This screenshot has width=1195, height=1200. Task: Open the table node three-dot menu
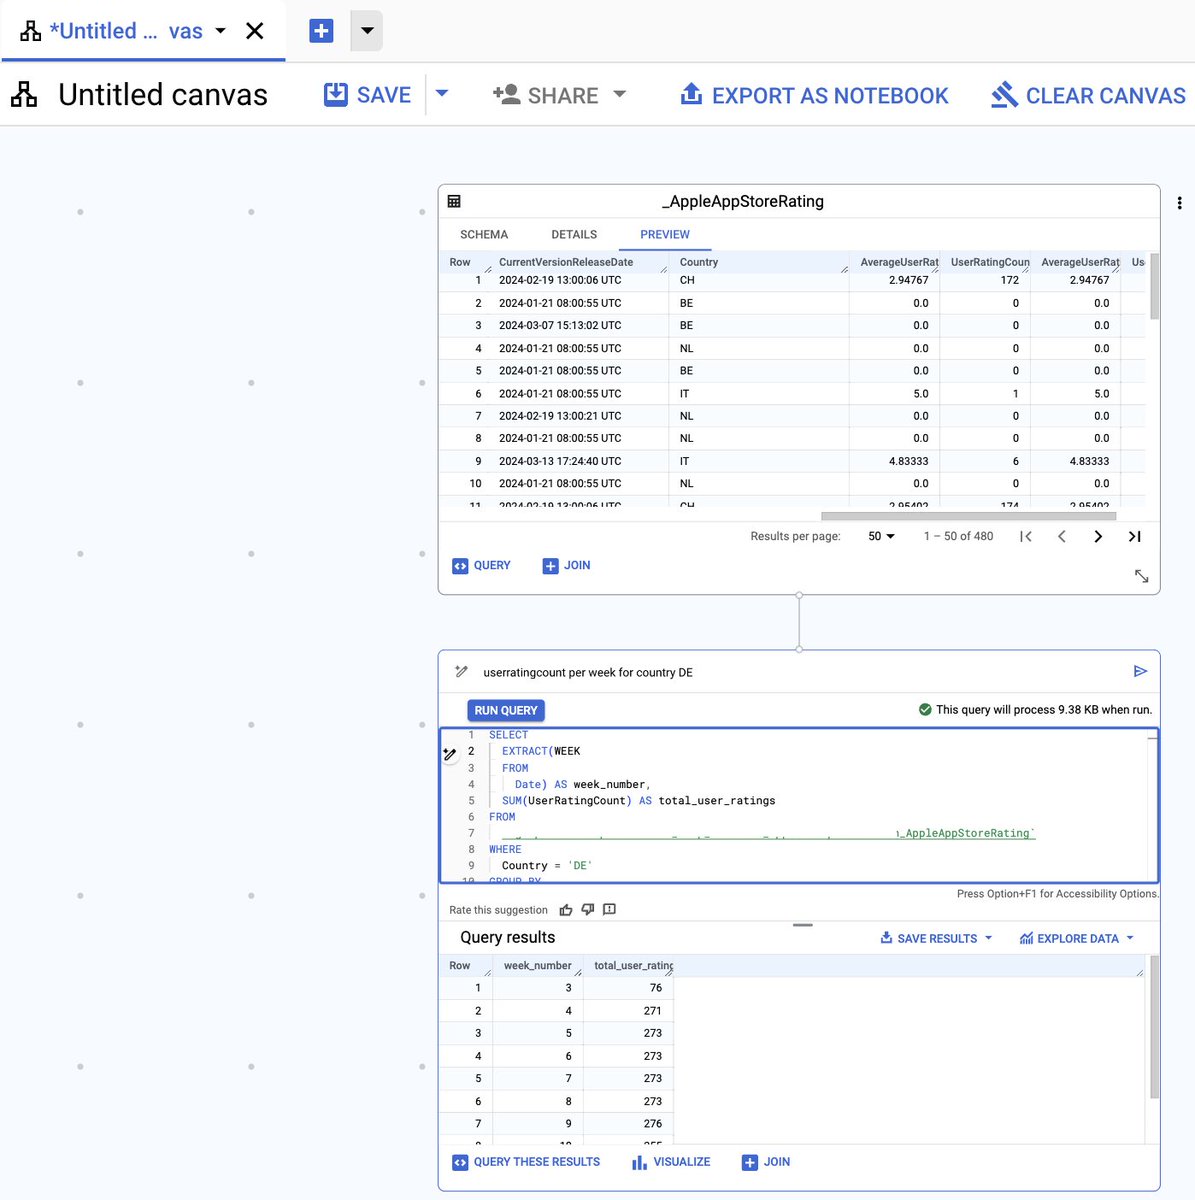point(1180,203)
